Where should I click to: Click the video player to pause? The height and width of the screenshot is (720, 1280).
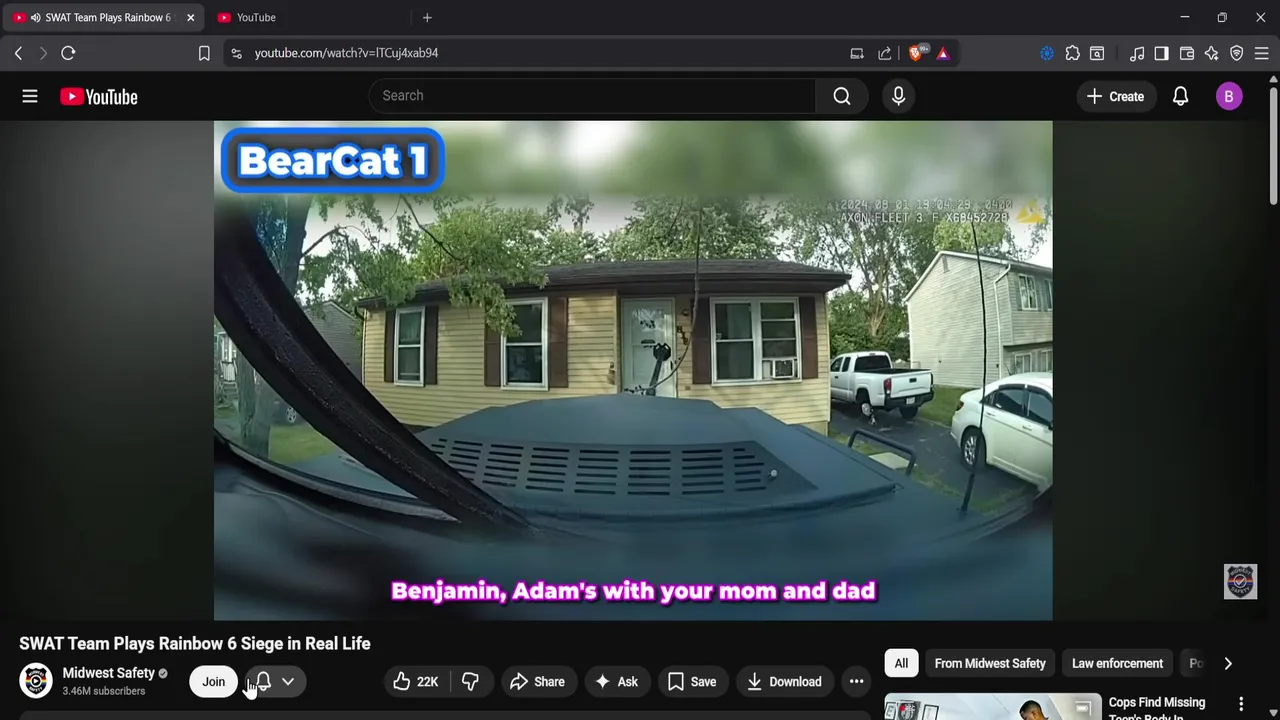click(x=633, y=370)
